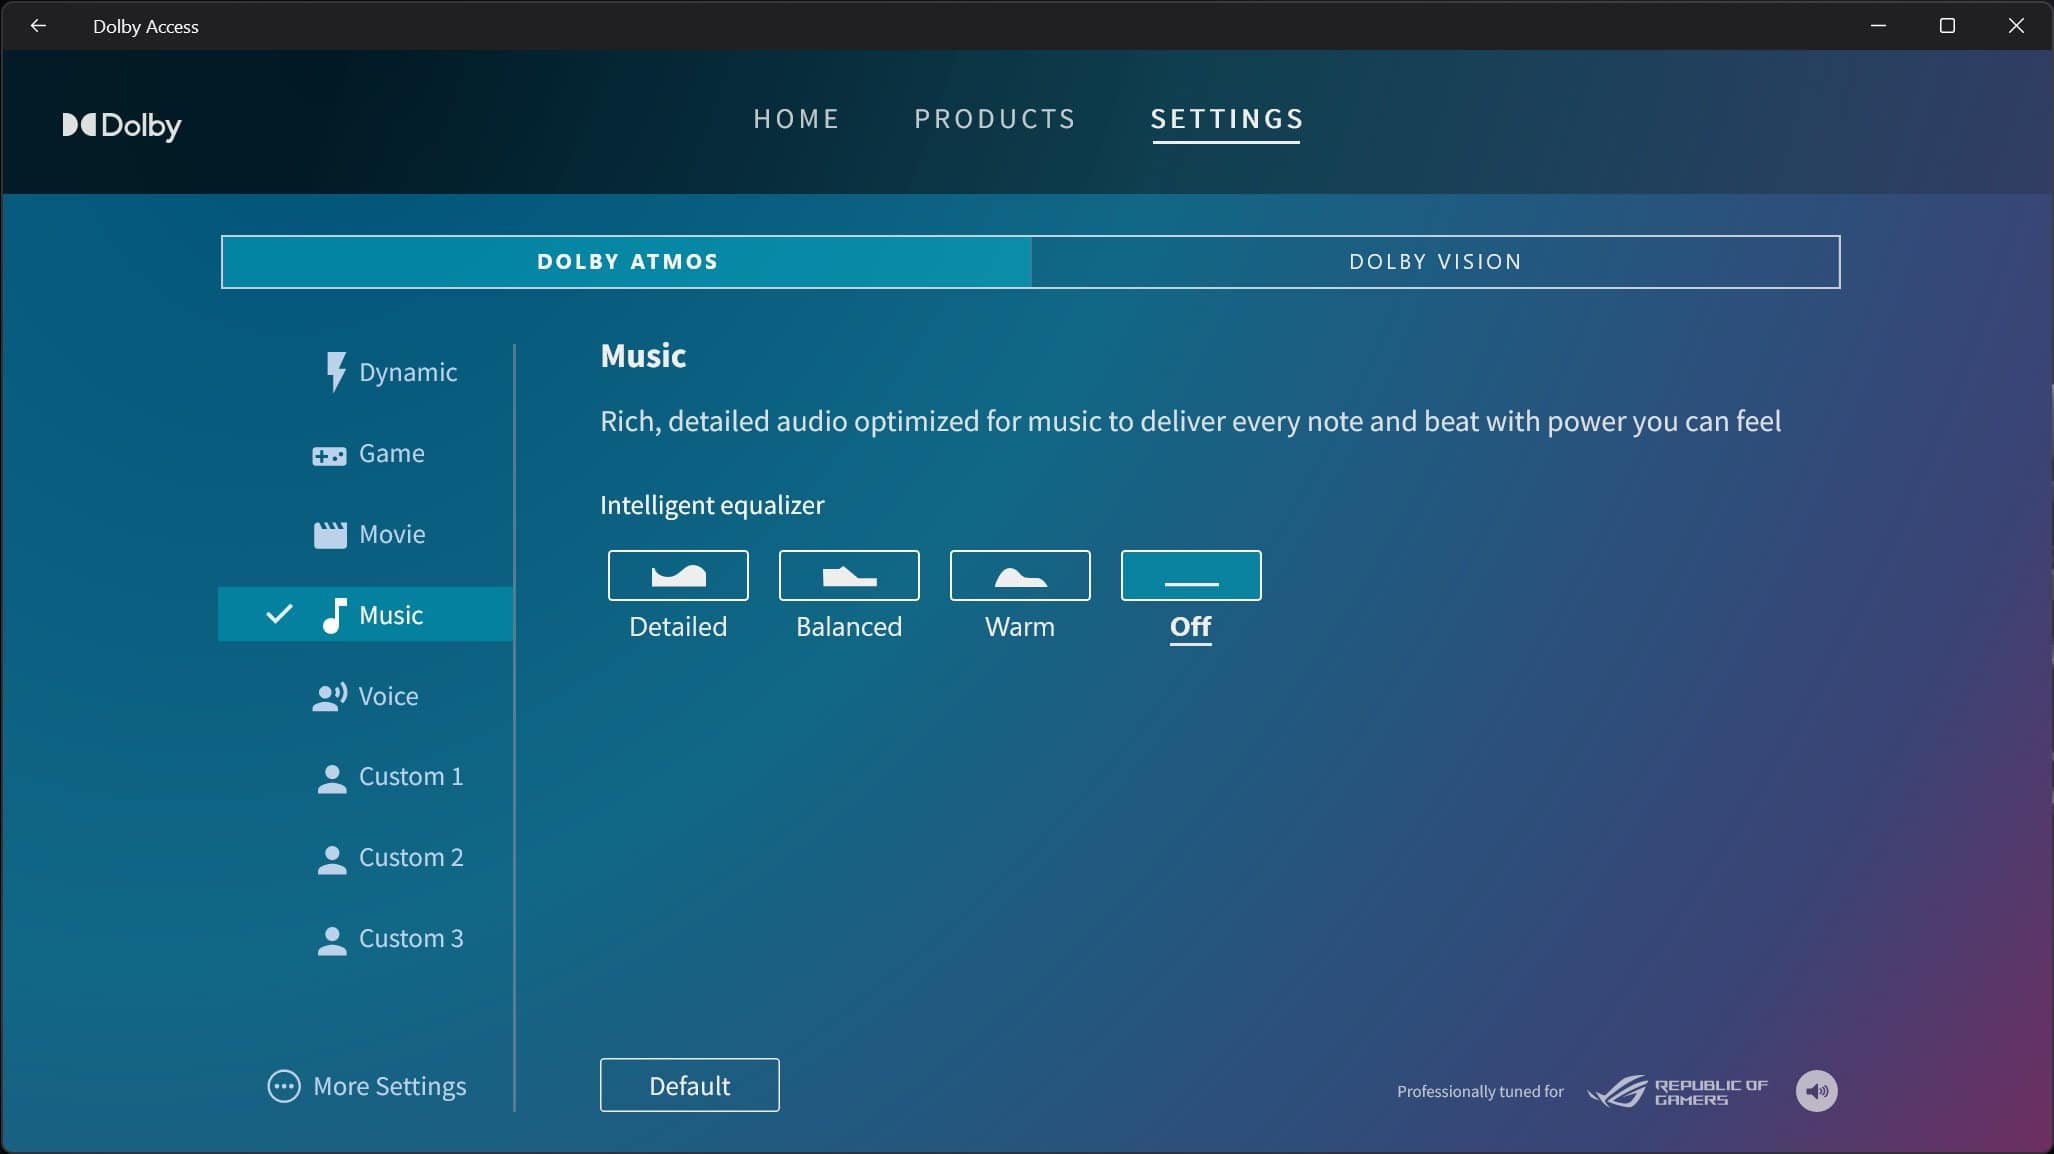The width and height of the screenshot is (2054, 1154).
Task: Minimize the Dolby Access window
Action: pyautogui.click(x=1878, y=26)
